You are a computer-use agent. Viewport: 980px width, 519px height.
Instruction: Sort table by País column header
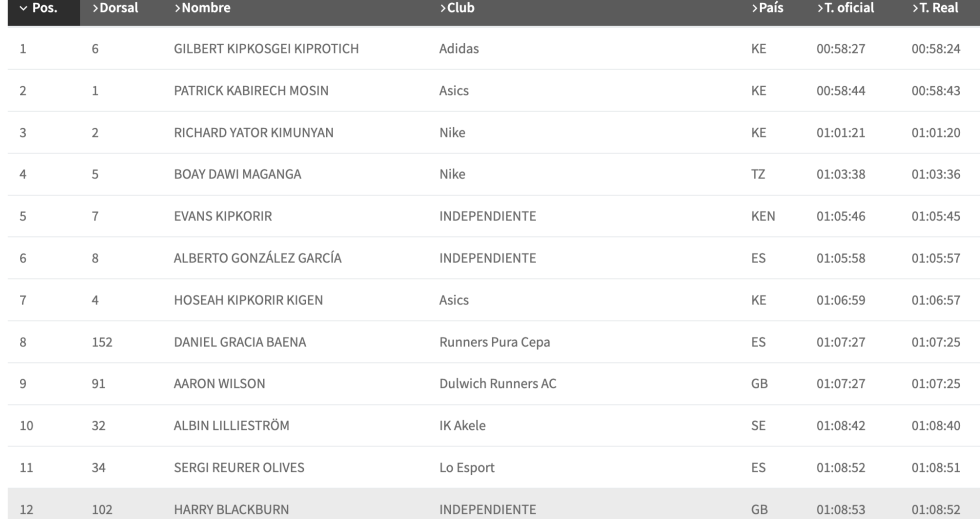(x=767, y=9)
